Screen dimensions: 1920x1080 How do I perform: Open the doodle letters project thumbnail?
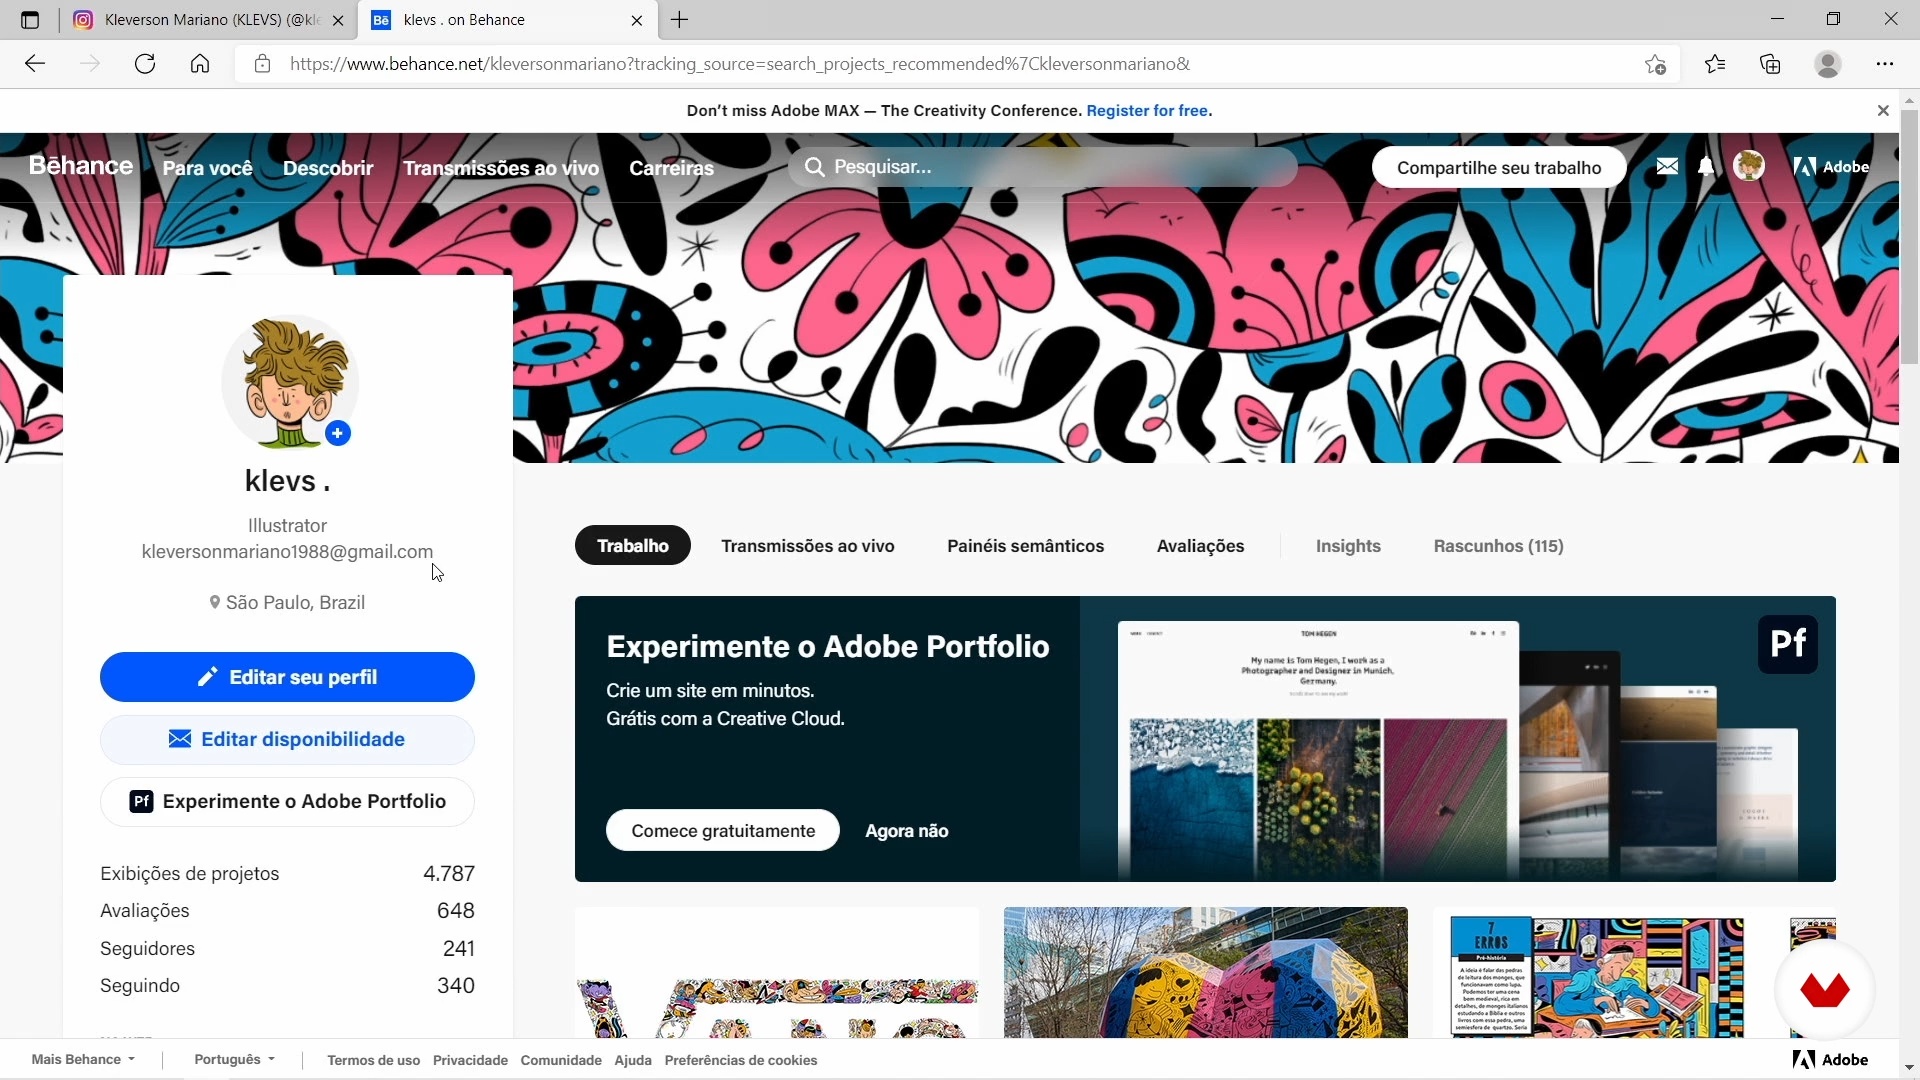tap(777, 972)
